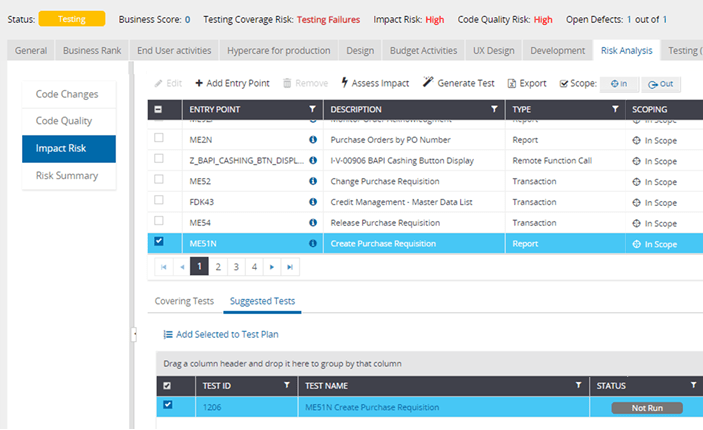Tick the checkbox for FDK43 row
The image size is (703, 430).
click(159, 200)
